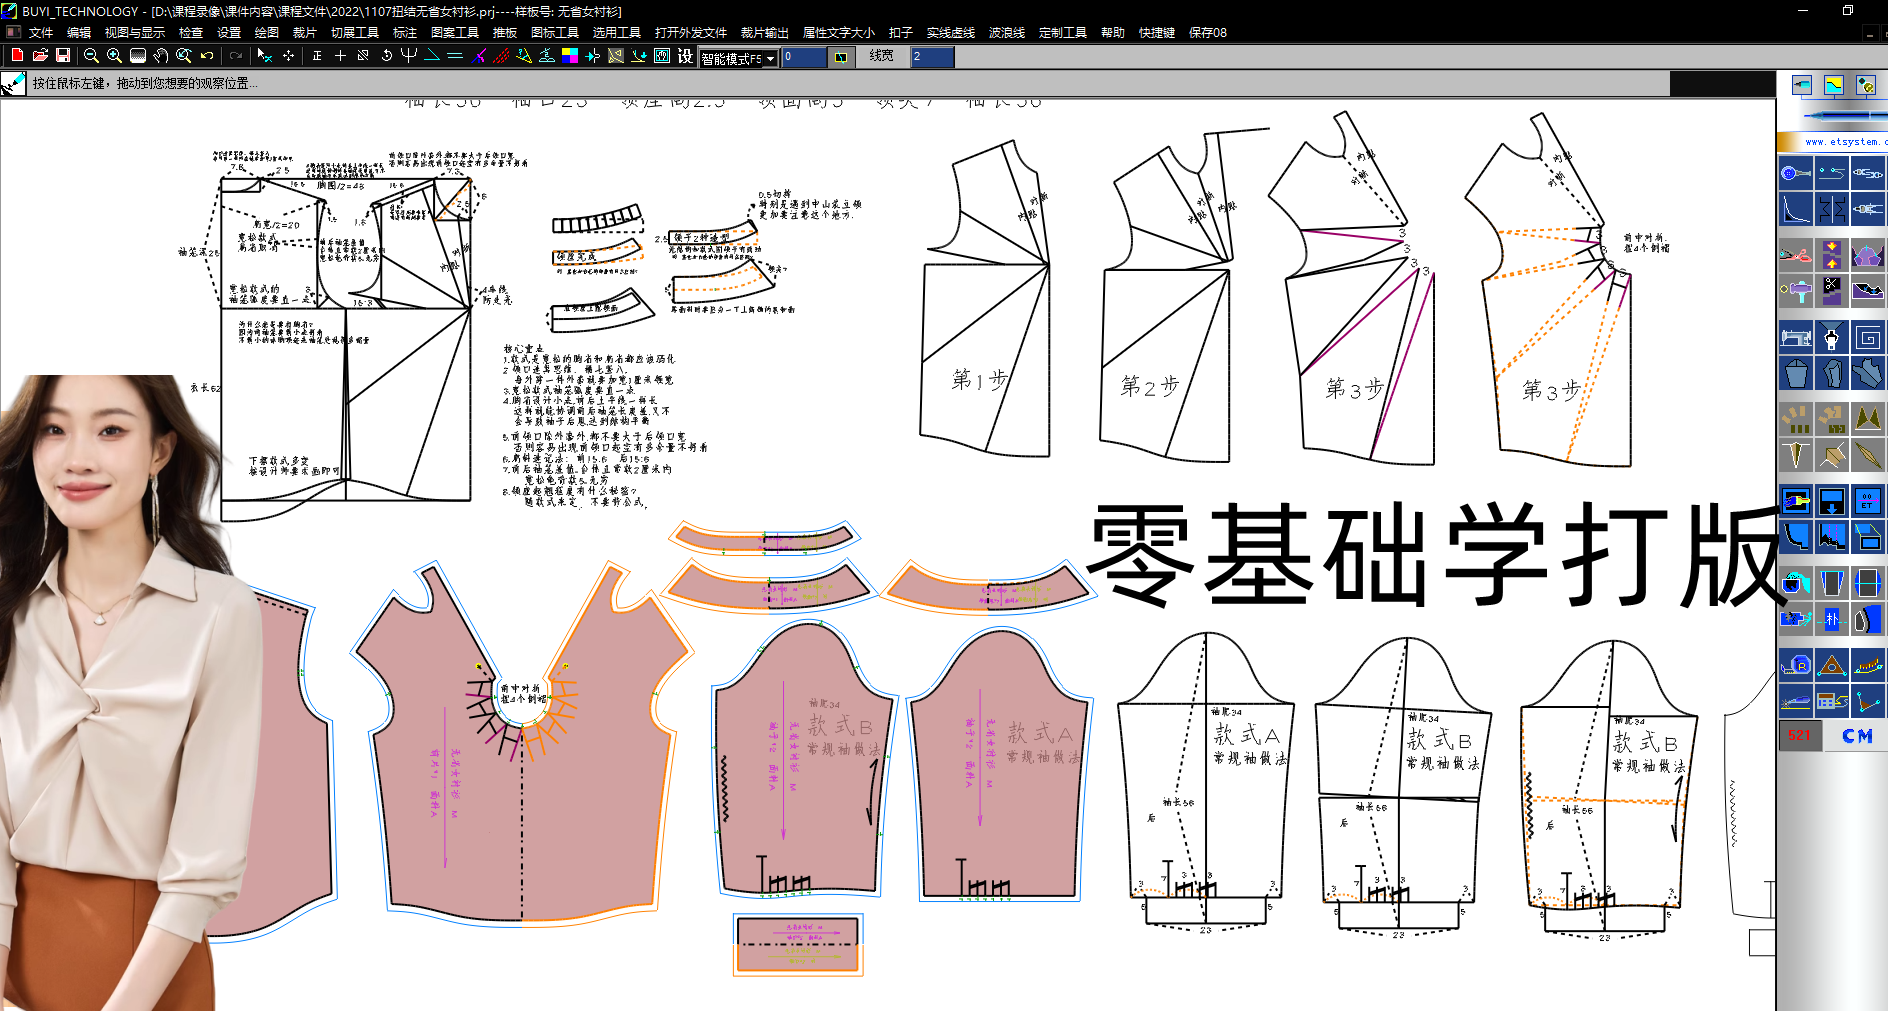The image size is (1888, 1011).
Task: Click the 线宽 line width field showing 2
Action: click(931, 57)
